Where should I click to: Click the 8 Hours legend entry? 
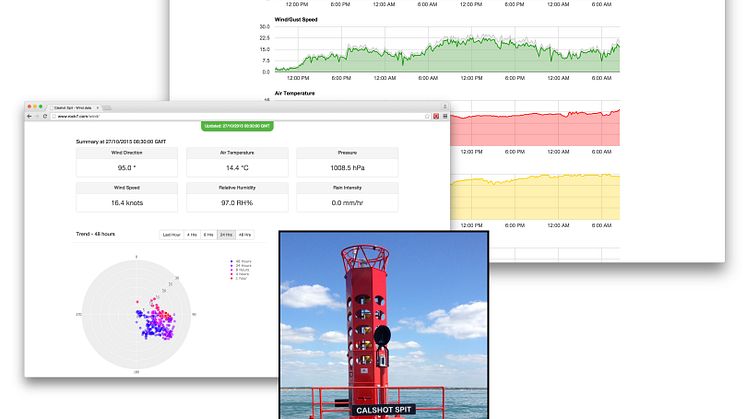point(240,270)
